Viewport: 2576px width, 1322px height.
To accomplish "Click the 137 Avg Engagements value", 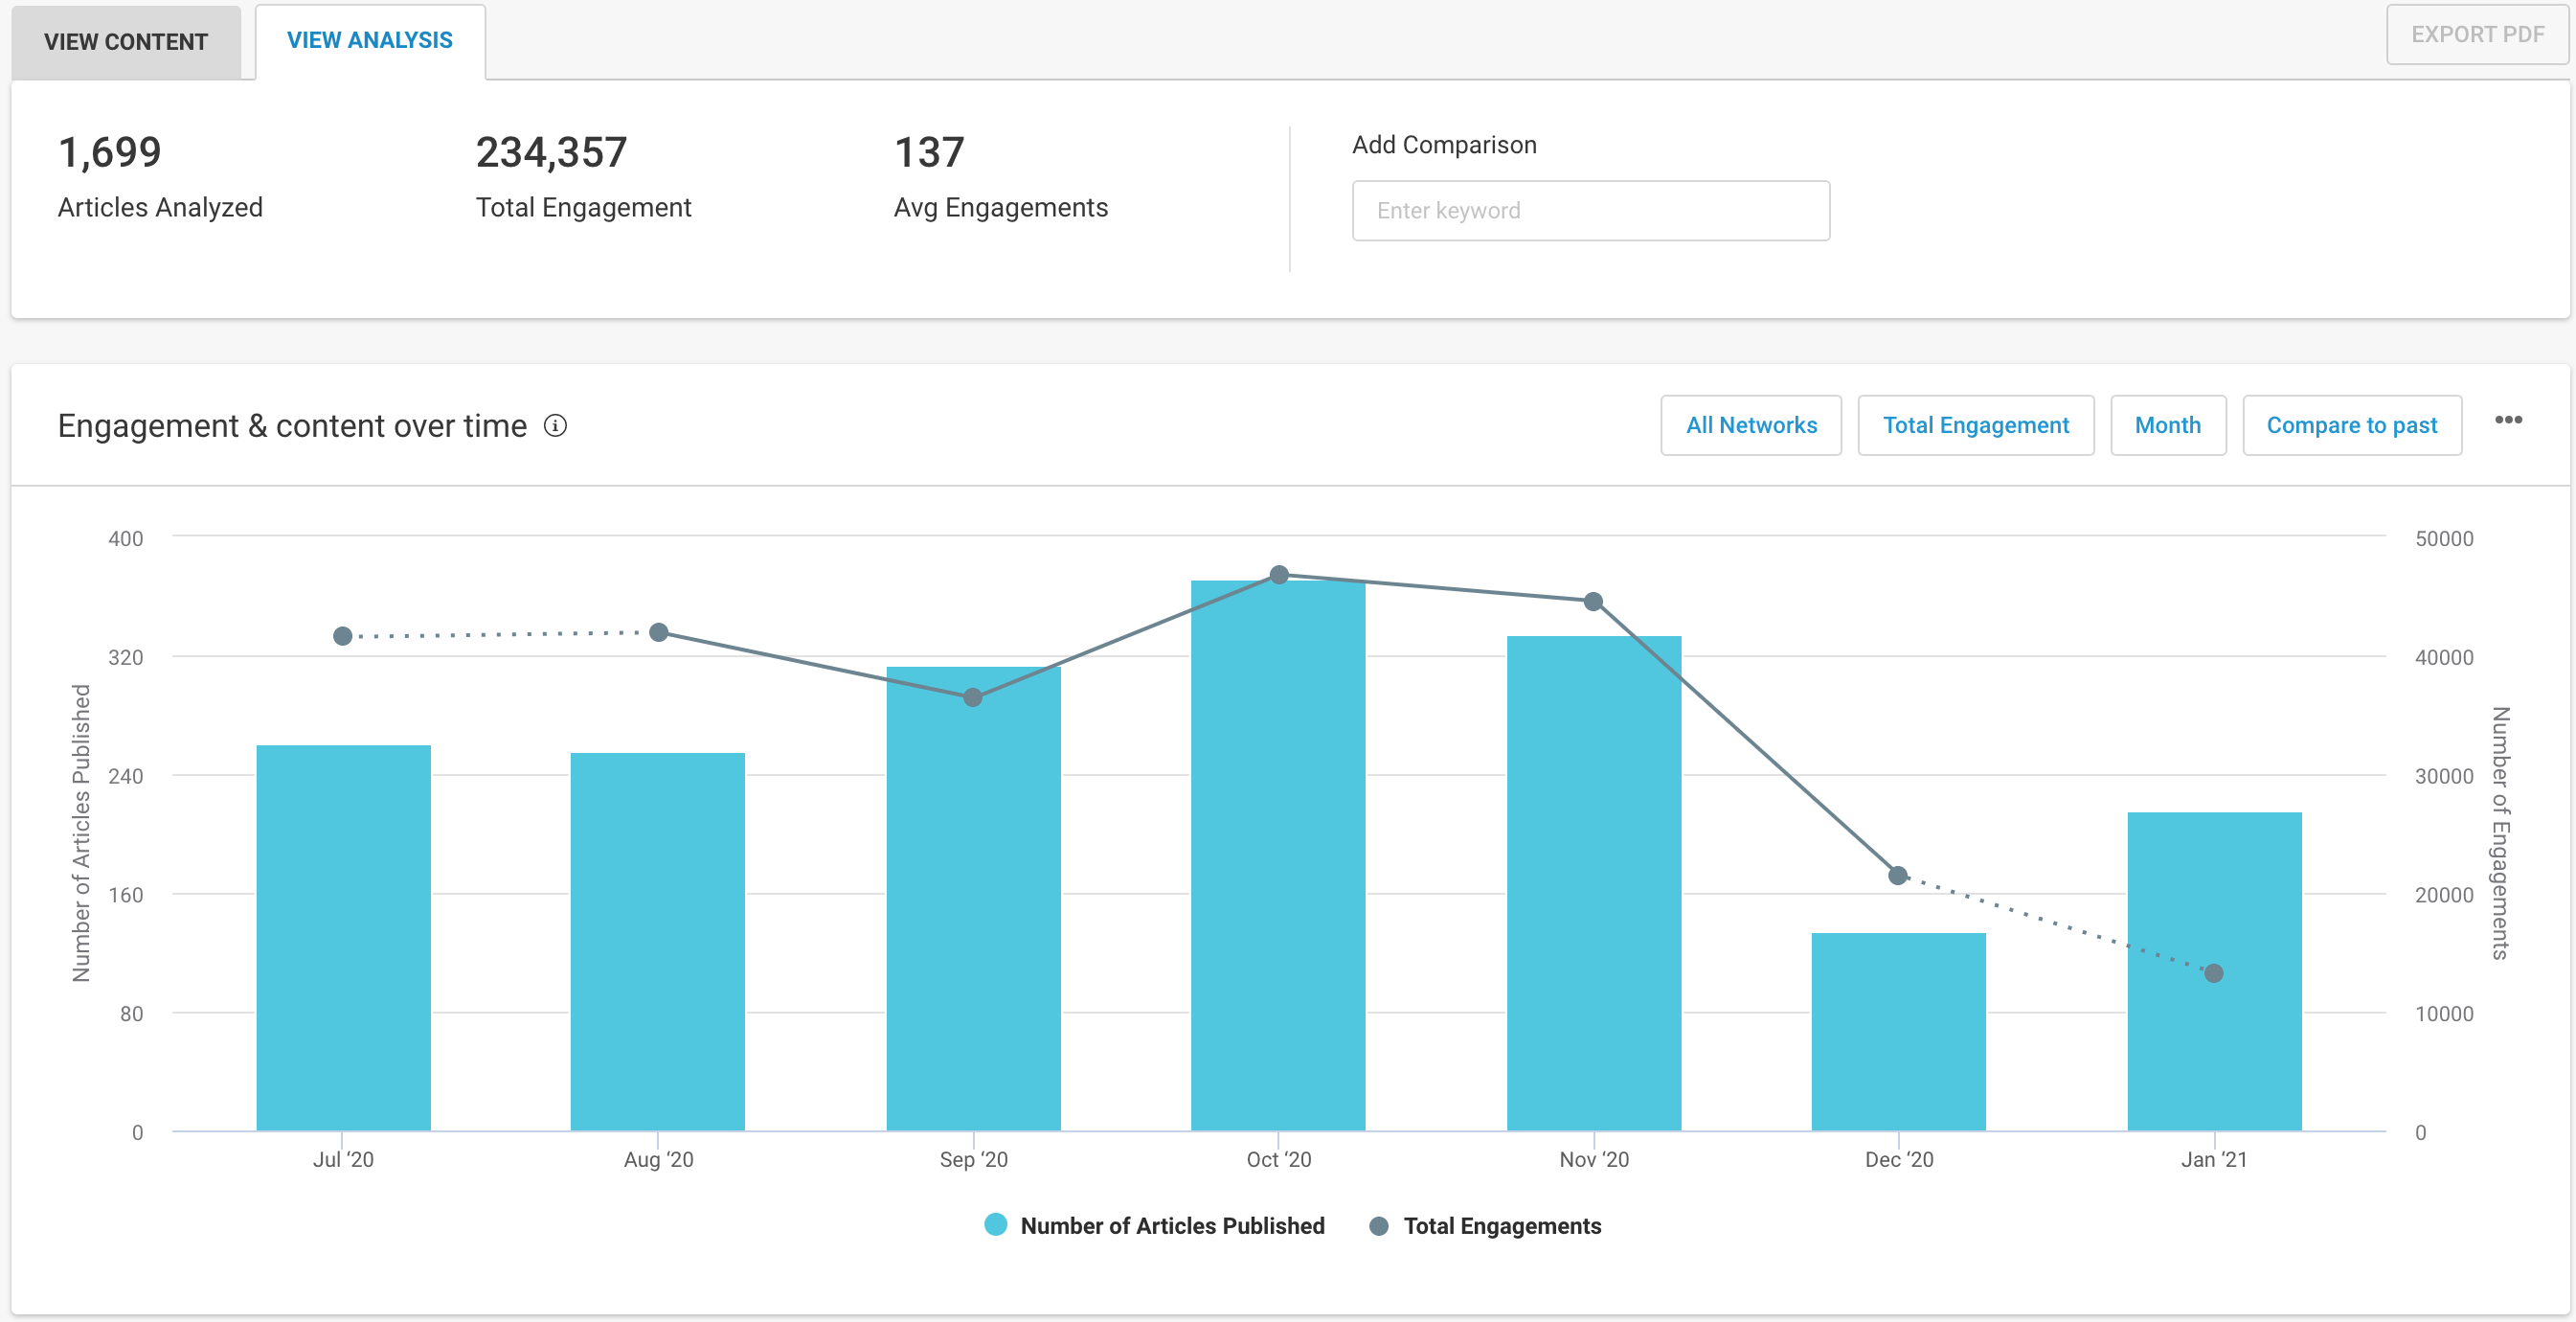I will click(929, 153).
